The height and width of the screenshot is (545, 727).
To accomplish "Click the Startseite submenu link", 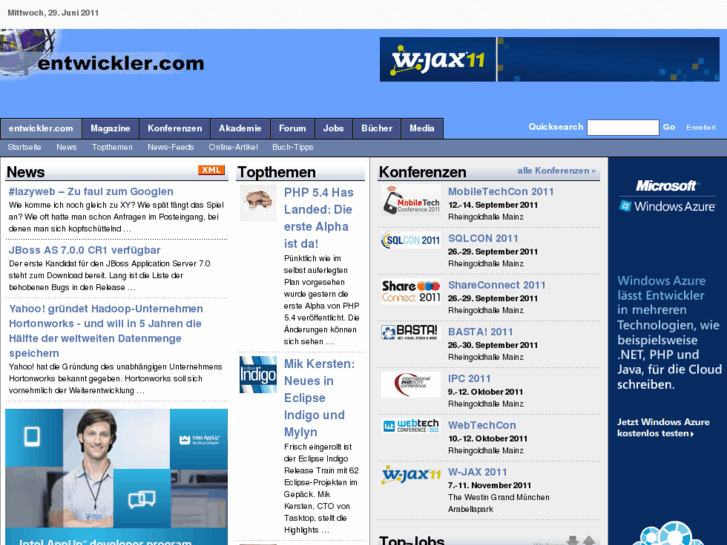I will (24, 147).
